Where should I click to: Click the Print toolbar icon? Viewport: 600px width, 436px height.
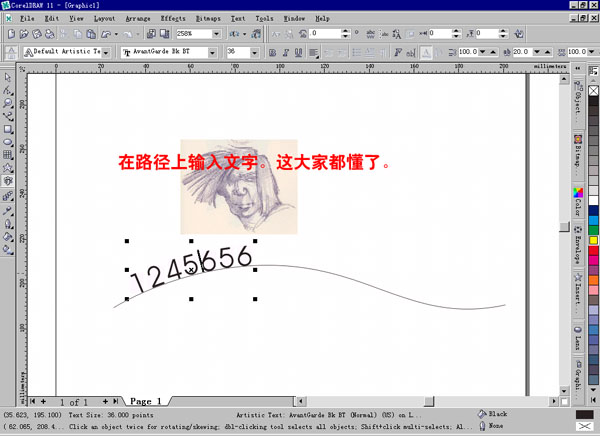(50, 34)
